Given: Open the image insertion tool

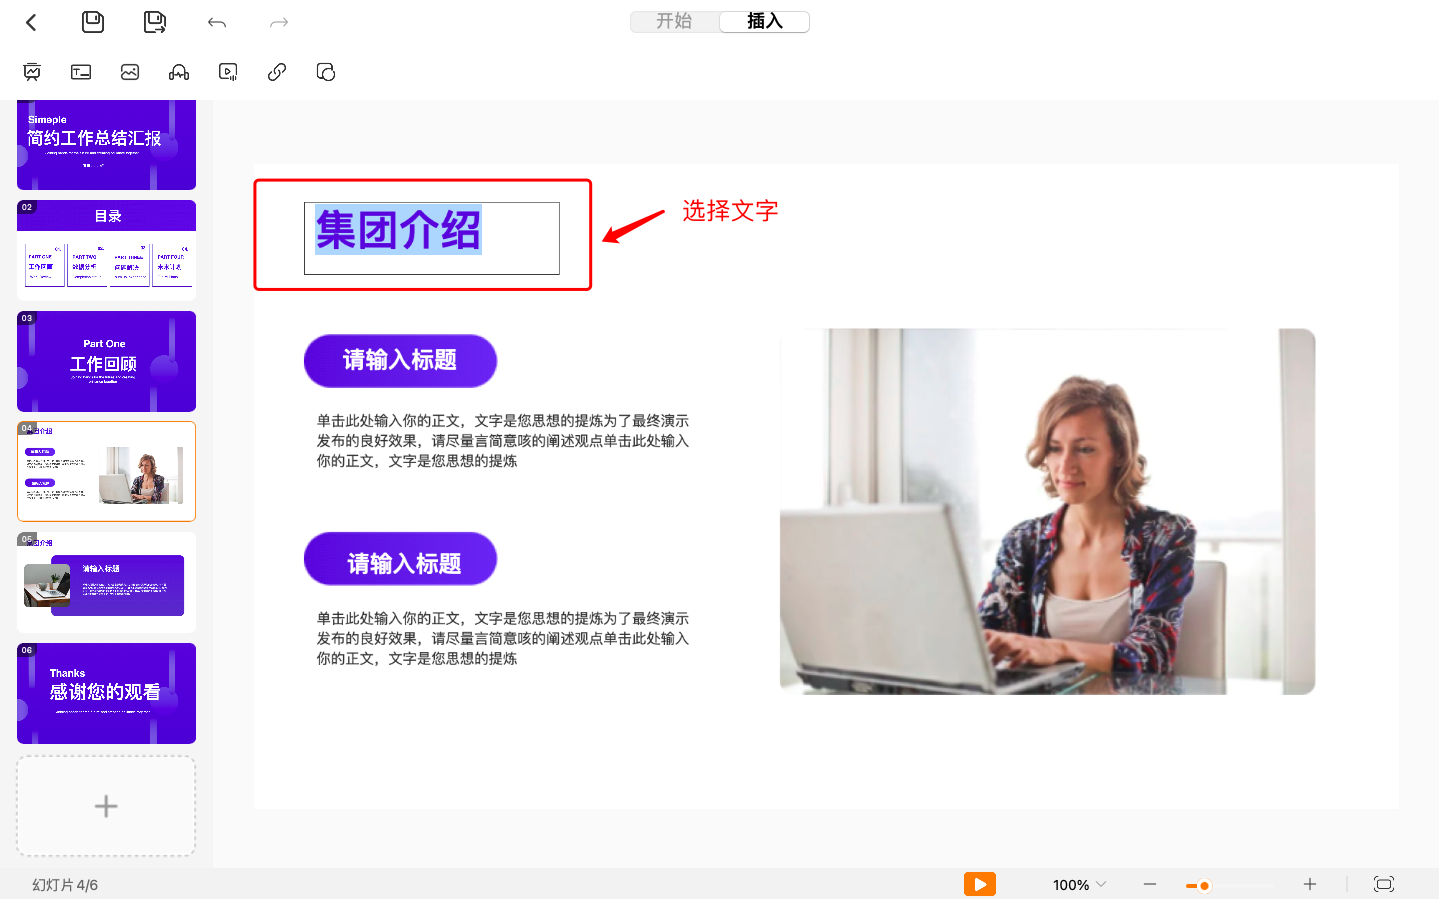Looking at the screenshot, I should click(x=129, y=71).
